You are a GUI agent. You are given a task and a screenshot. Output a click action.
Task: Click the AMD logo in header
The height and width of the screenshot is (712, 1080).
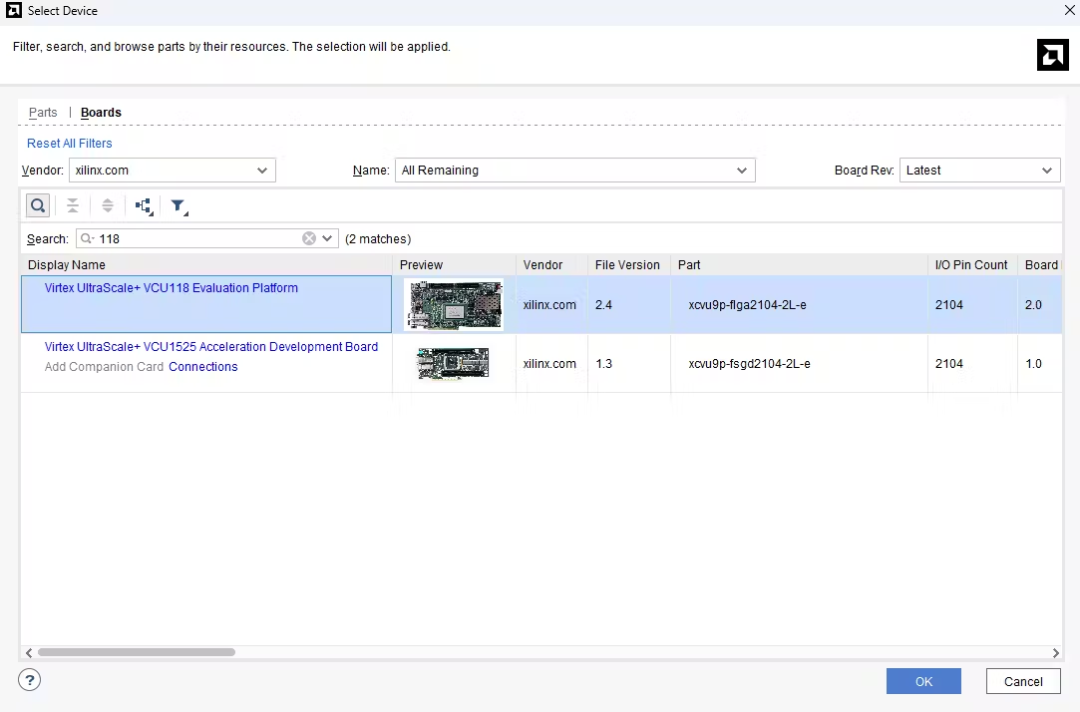(x=1052, y=55)
